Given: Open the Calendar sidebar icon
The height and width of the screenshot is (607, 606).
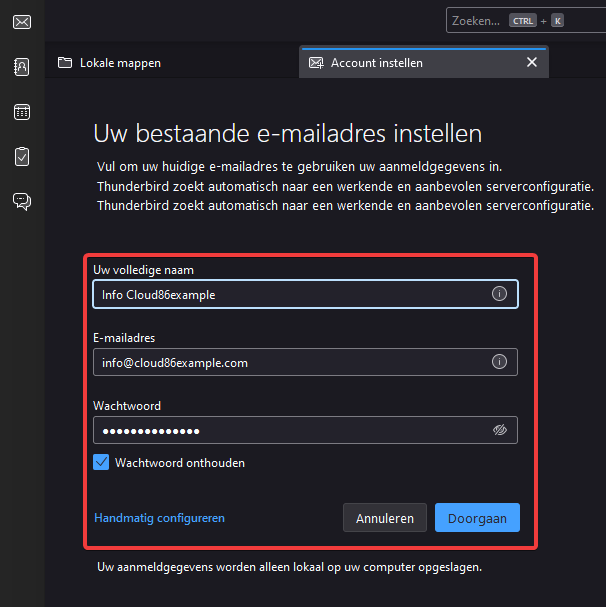Looking at the screenshot, I should (22, 112).
